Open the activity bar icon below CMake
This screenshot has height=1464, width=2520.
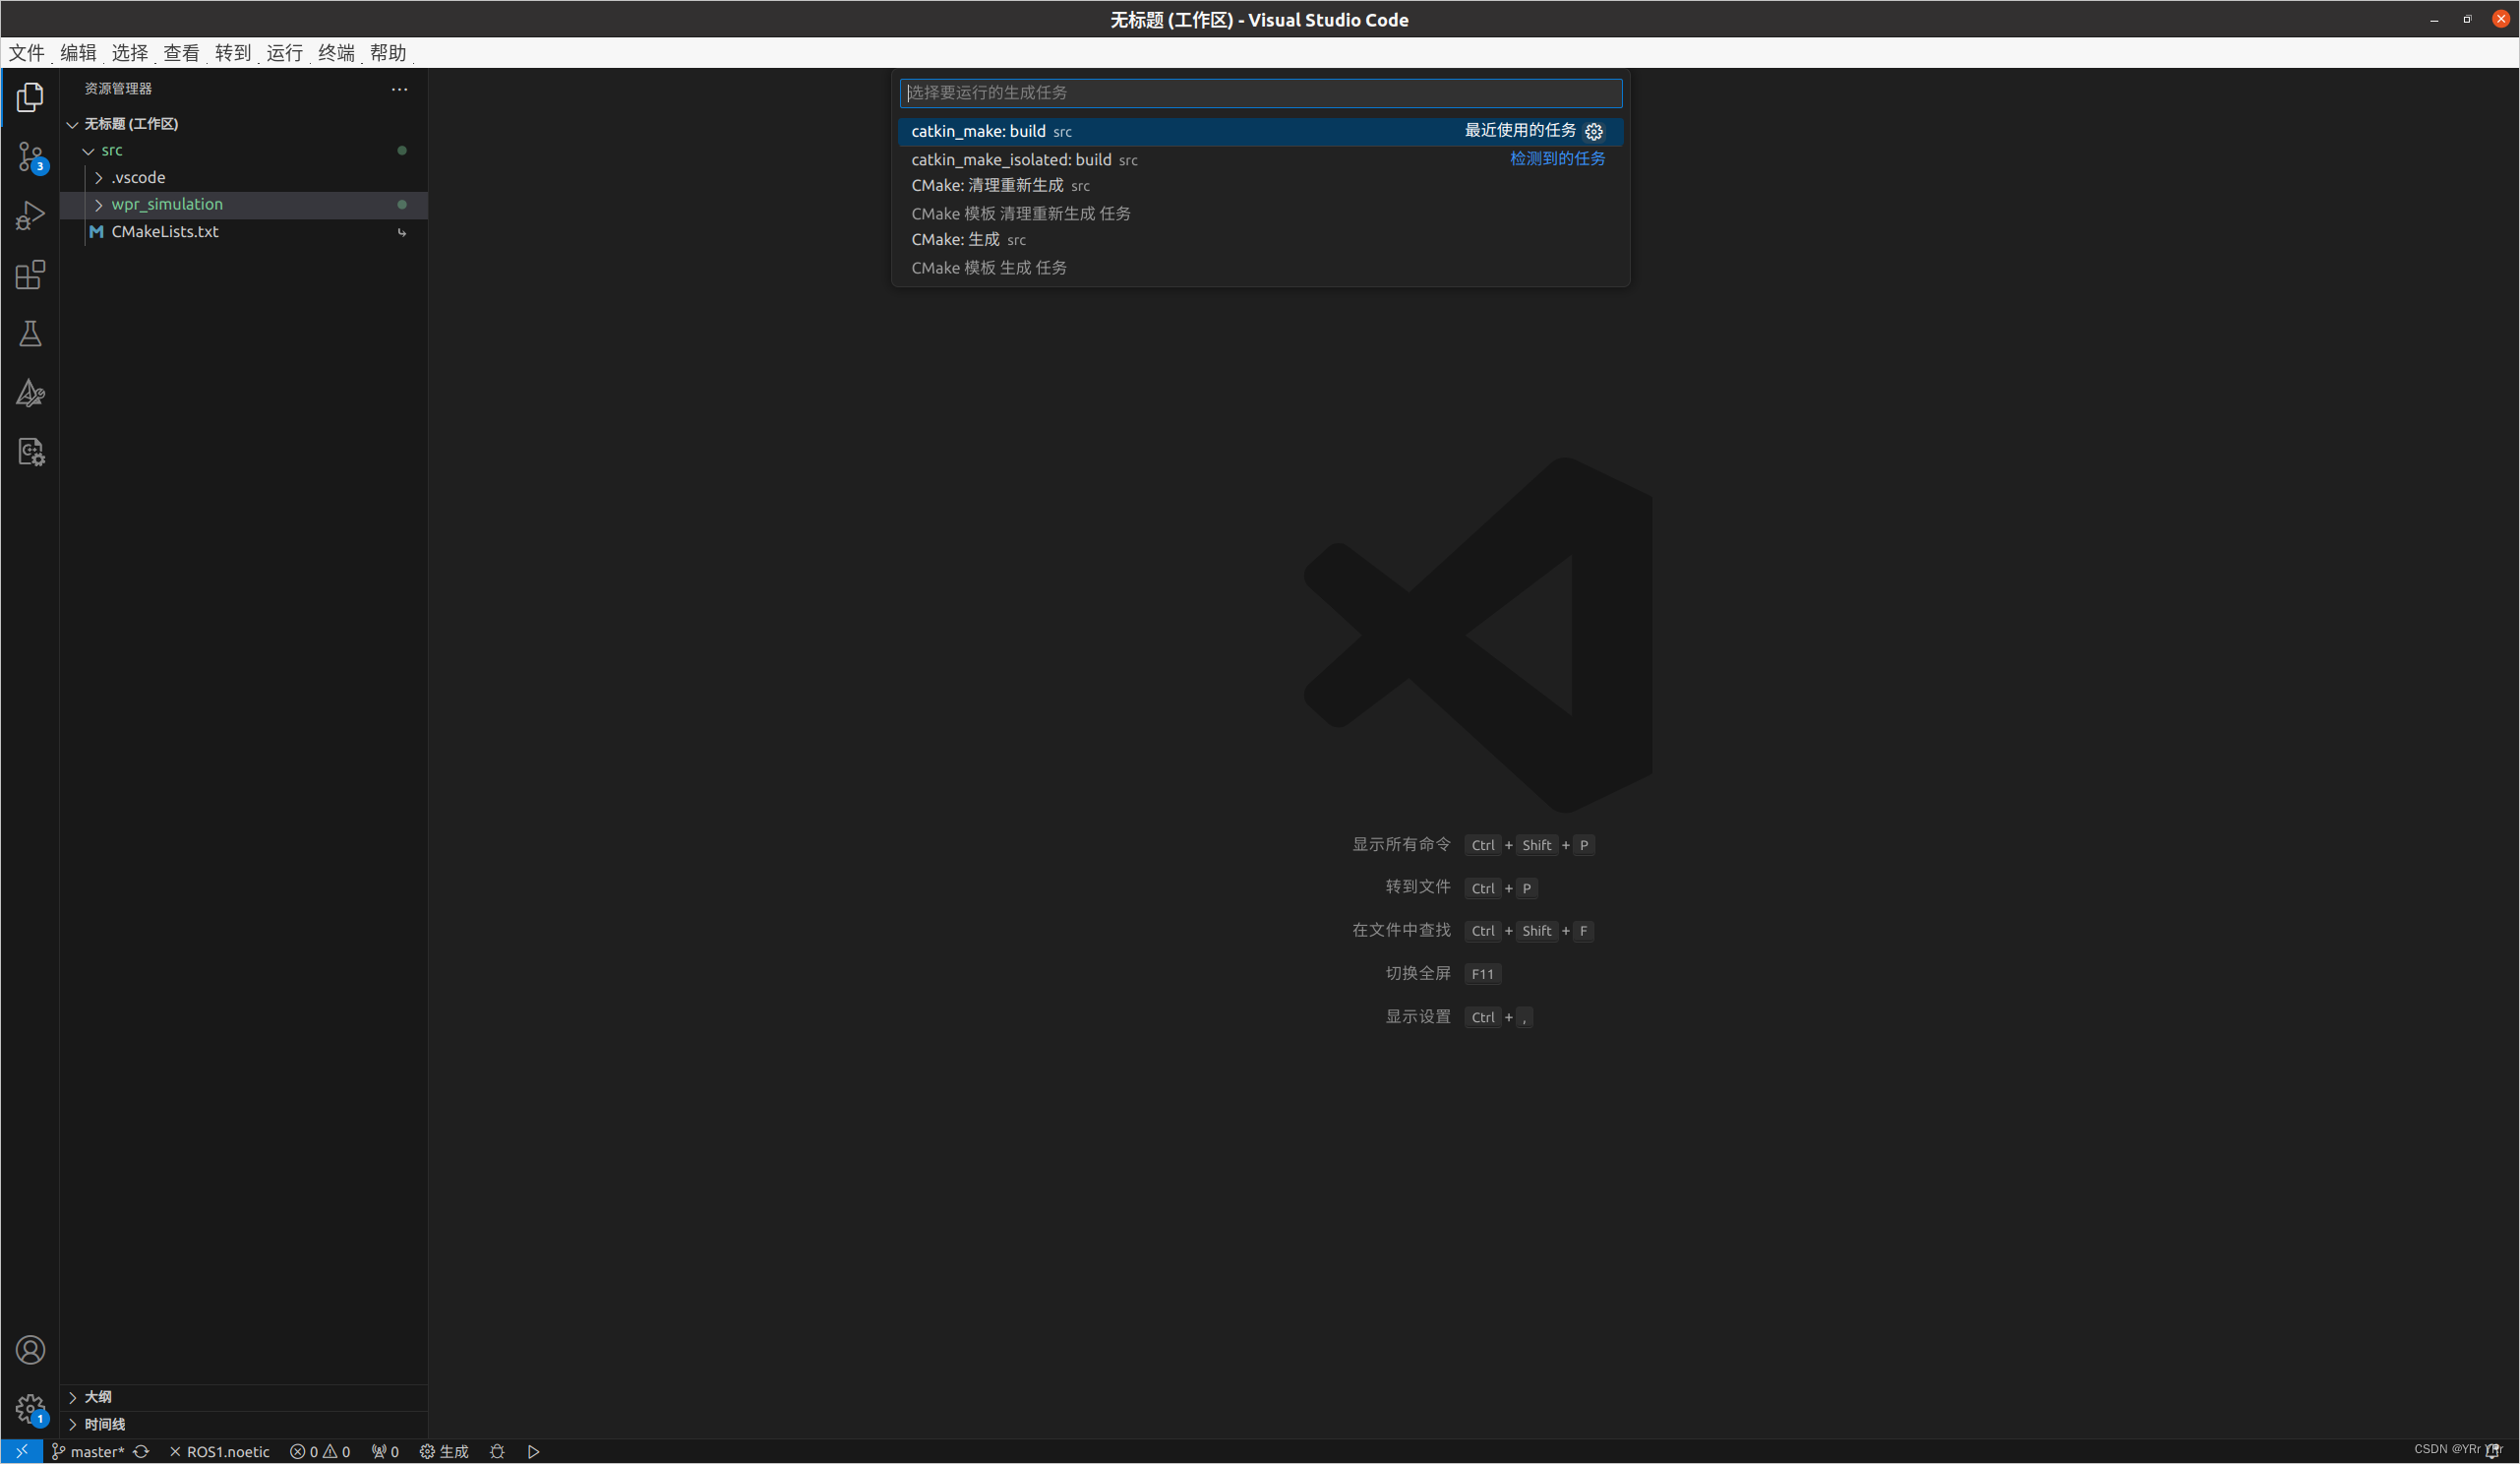pos(30,452)
